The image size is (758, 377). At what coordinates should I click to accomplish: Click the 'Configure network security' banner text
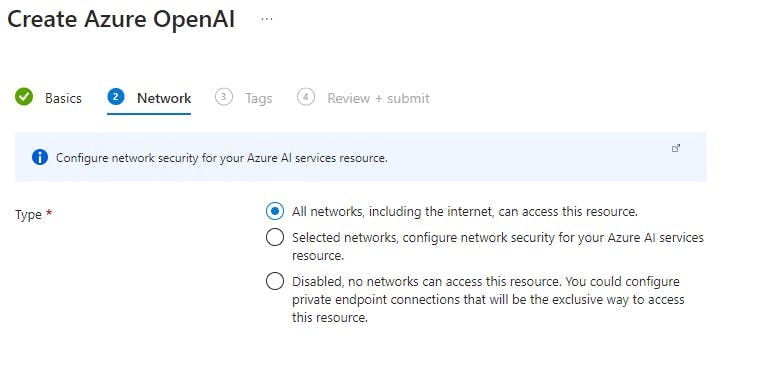coord(222,158)
